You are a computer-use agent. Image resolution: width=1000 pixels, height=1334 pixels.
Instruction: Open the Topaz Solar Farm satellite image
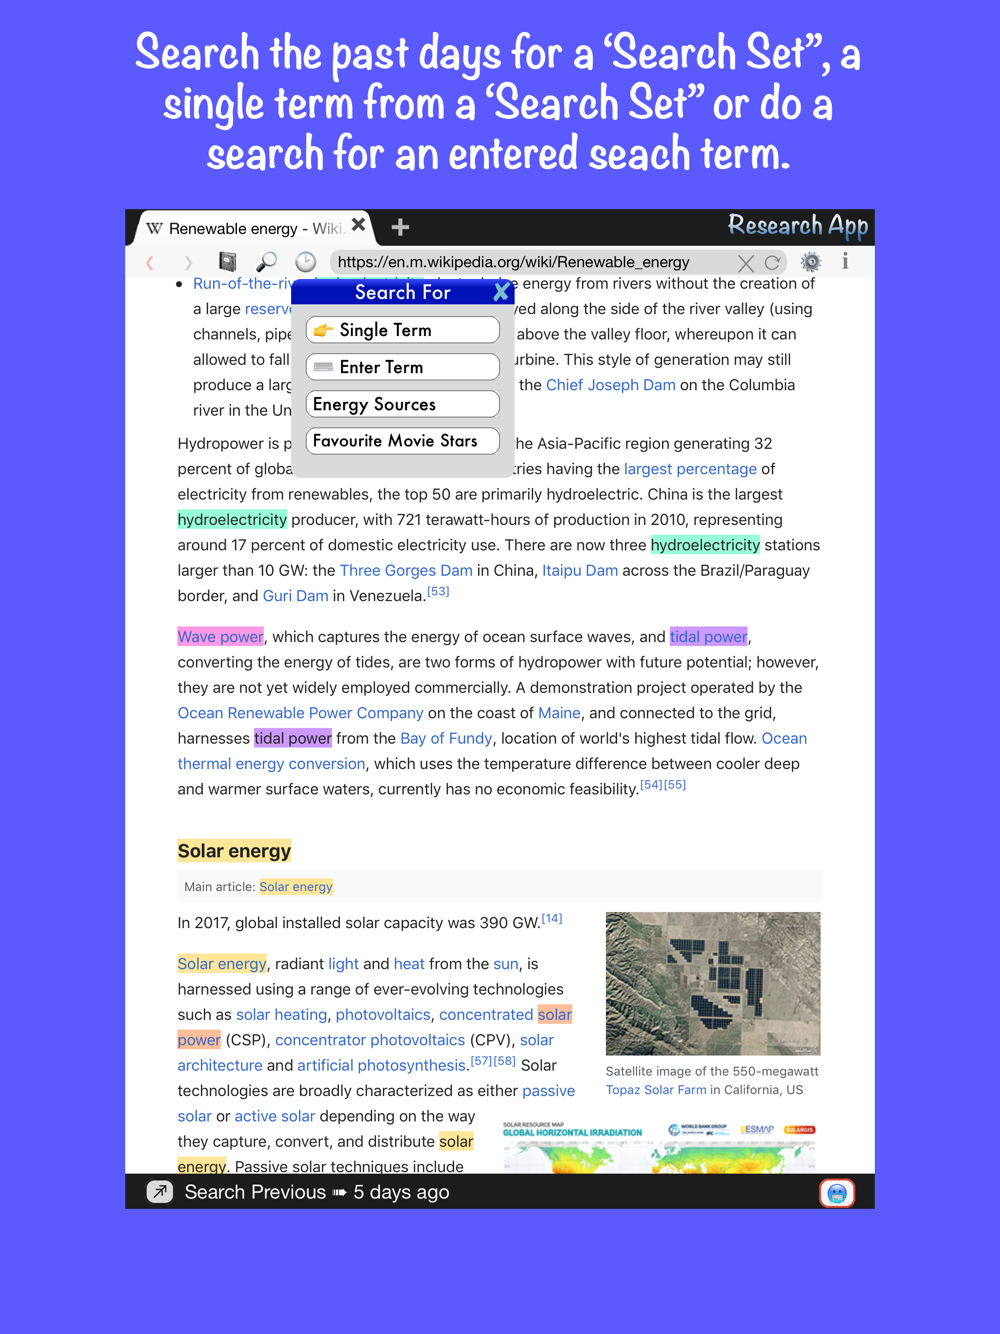coord(713,983)
